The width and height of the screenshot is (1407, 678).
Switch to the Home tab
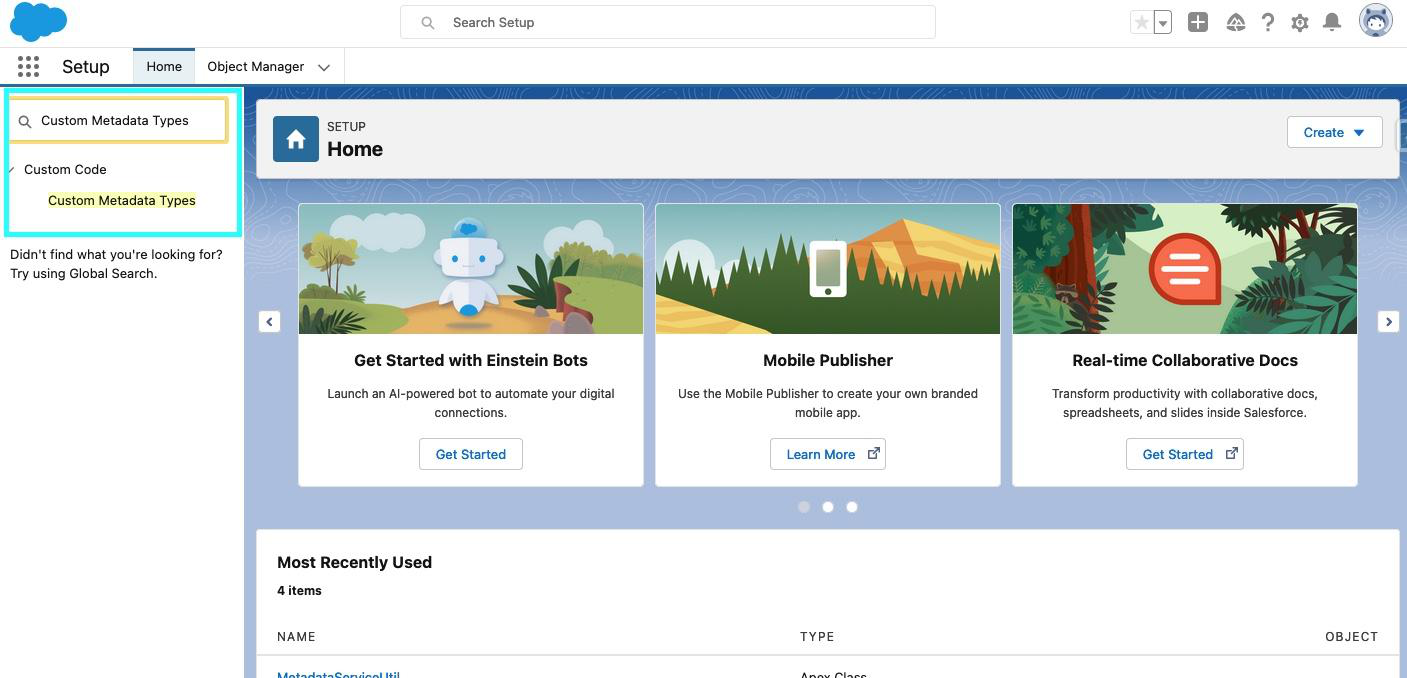(164, 66)
